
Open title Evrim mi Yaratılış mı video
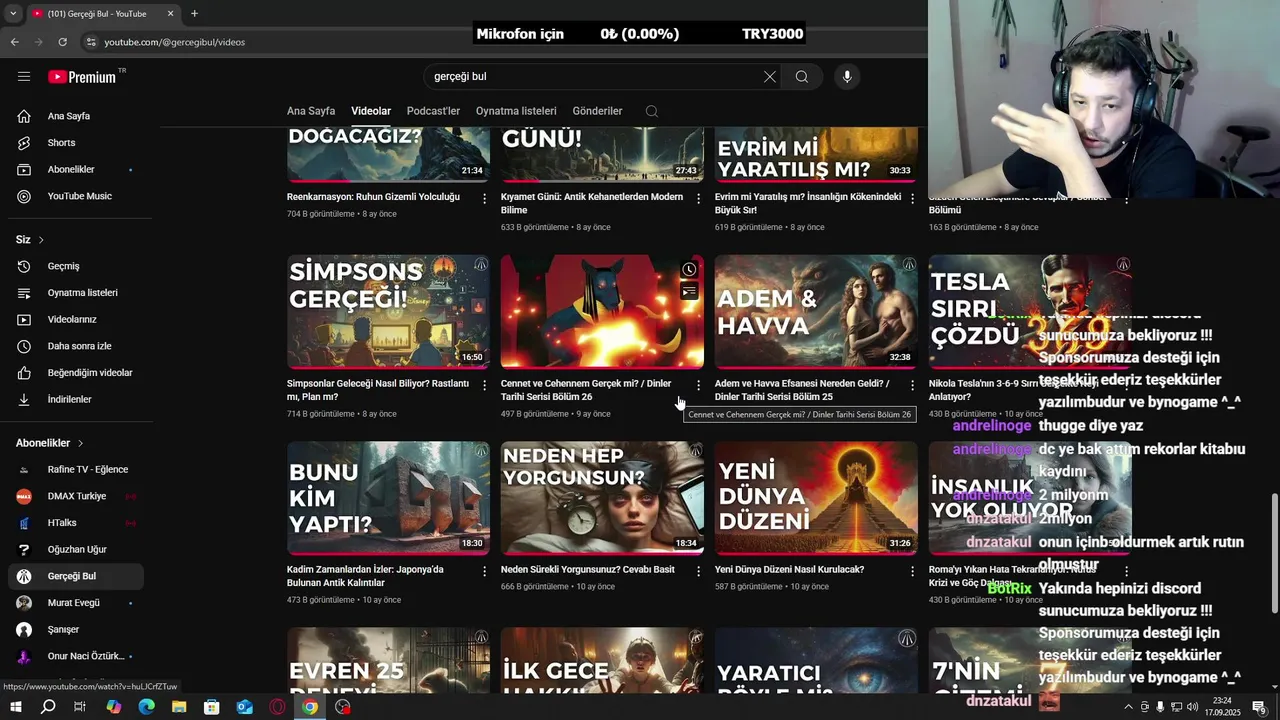(808, 203)
